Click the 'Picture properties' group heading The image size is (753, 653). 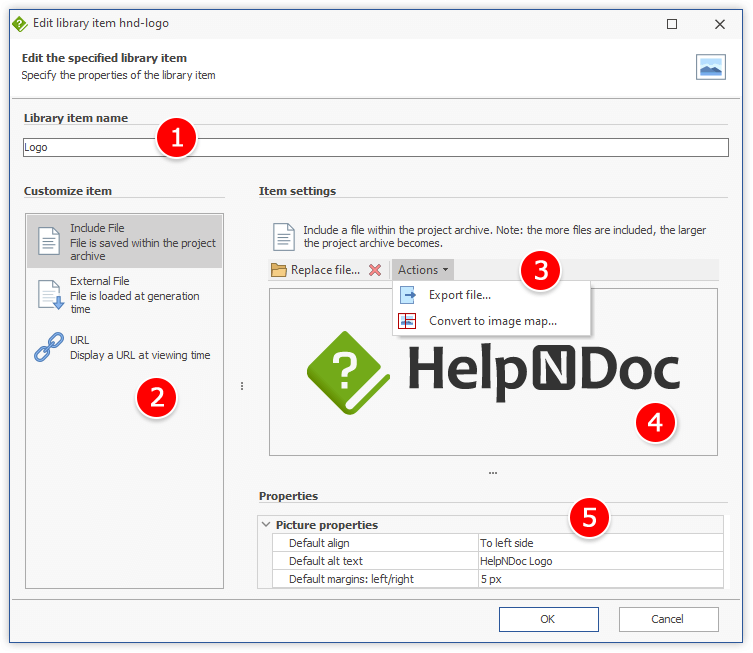point(327,525)
